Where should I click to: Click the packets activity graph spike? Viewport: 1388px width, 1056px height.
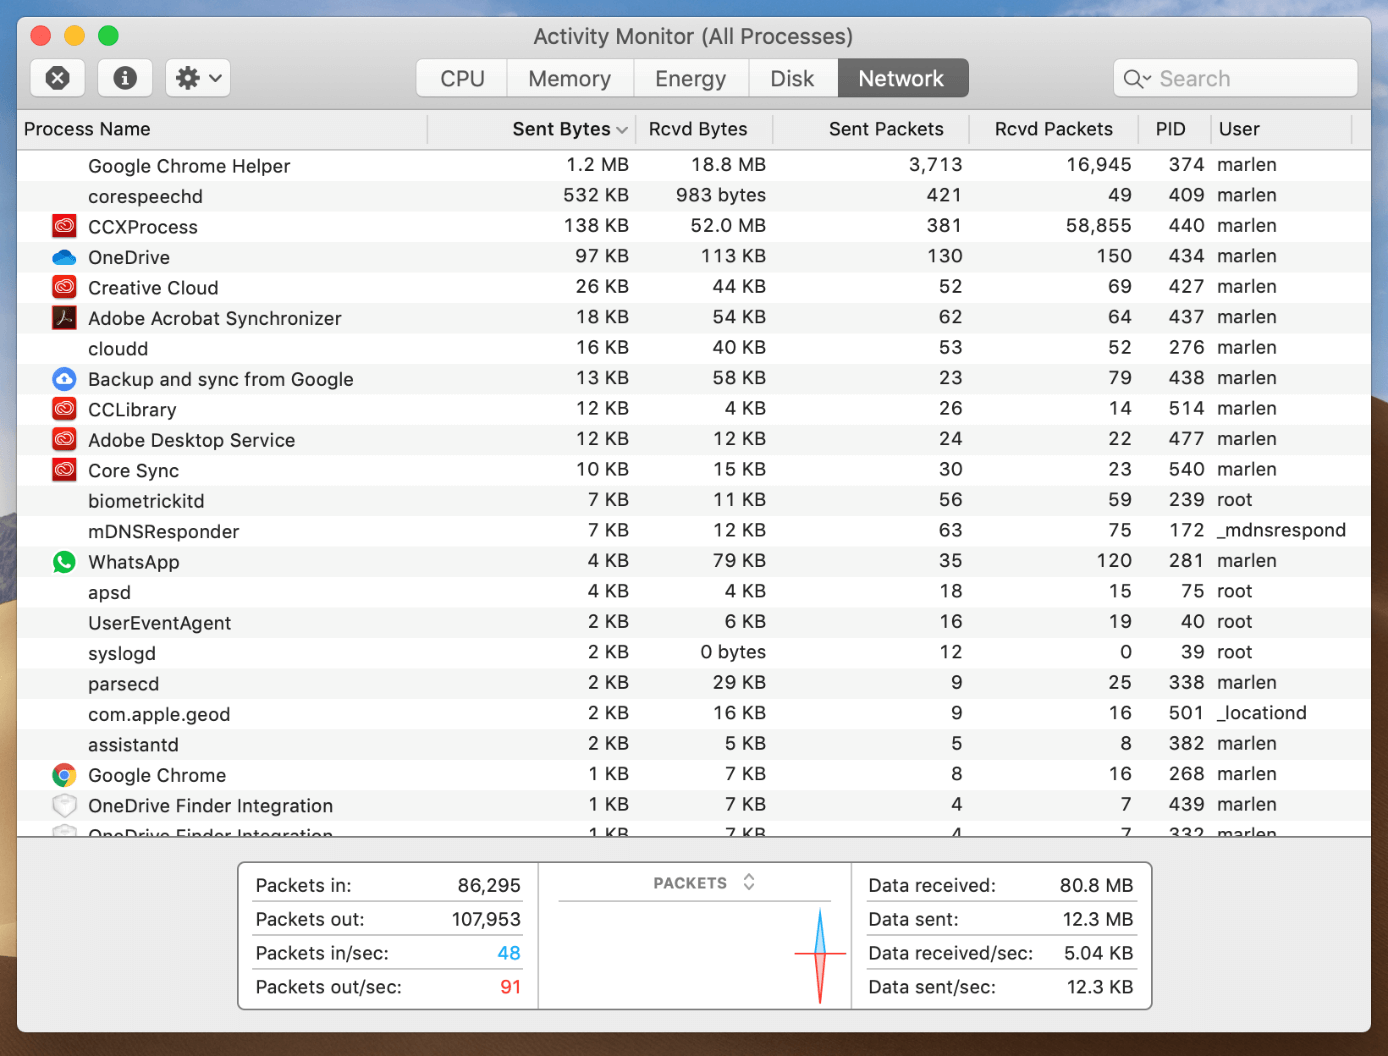pyautogui.click(x=820, y=952)
